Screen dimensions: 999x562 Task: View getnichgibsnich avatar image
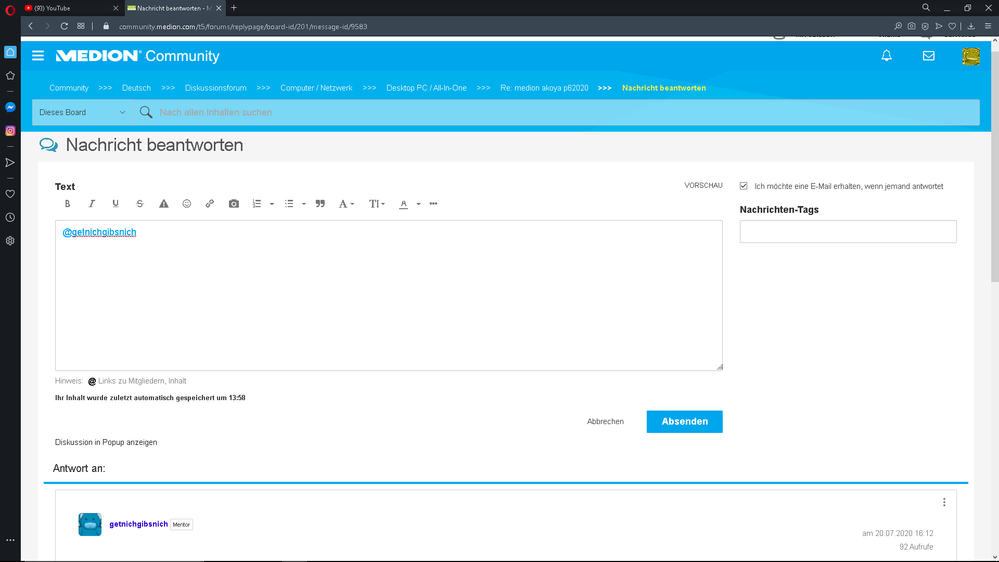point(90,524)
